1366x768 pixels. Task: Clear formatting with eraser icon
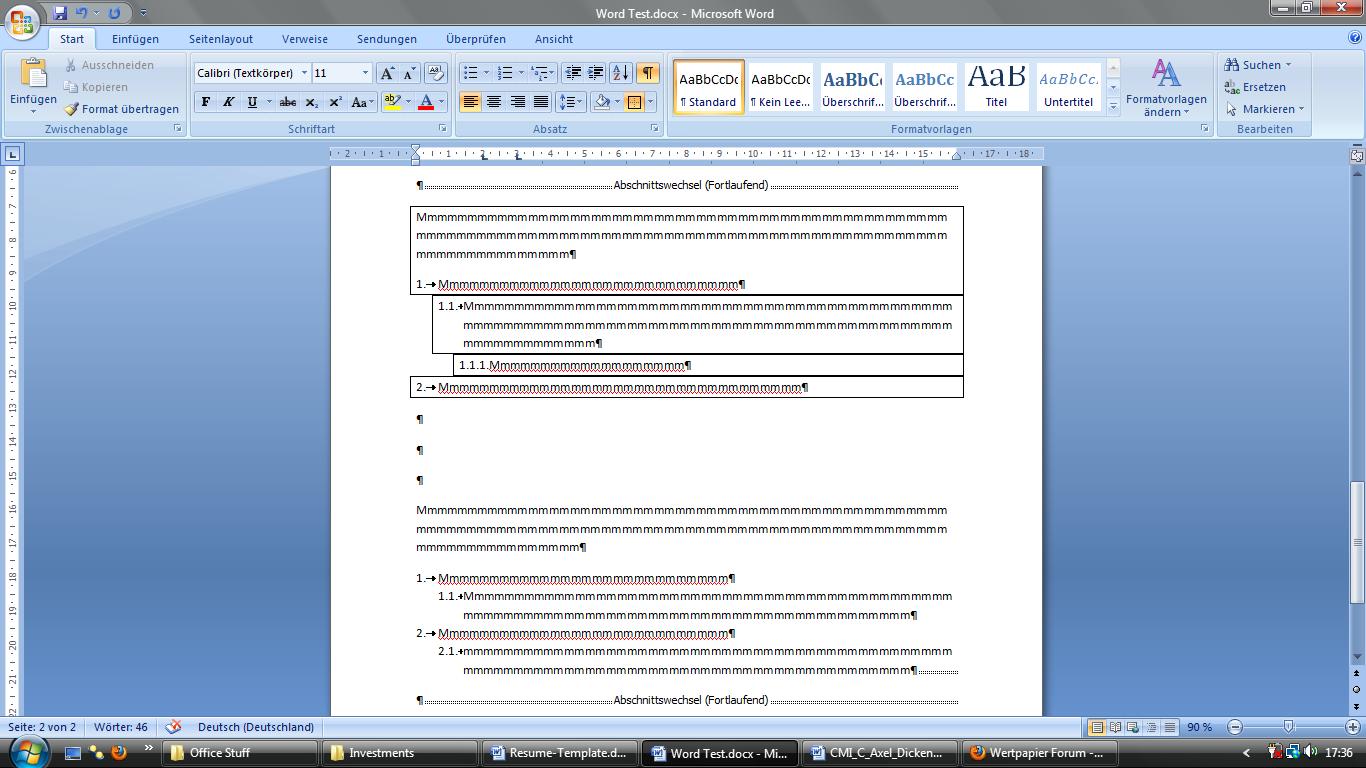[435, 73]
